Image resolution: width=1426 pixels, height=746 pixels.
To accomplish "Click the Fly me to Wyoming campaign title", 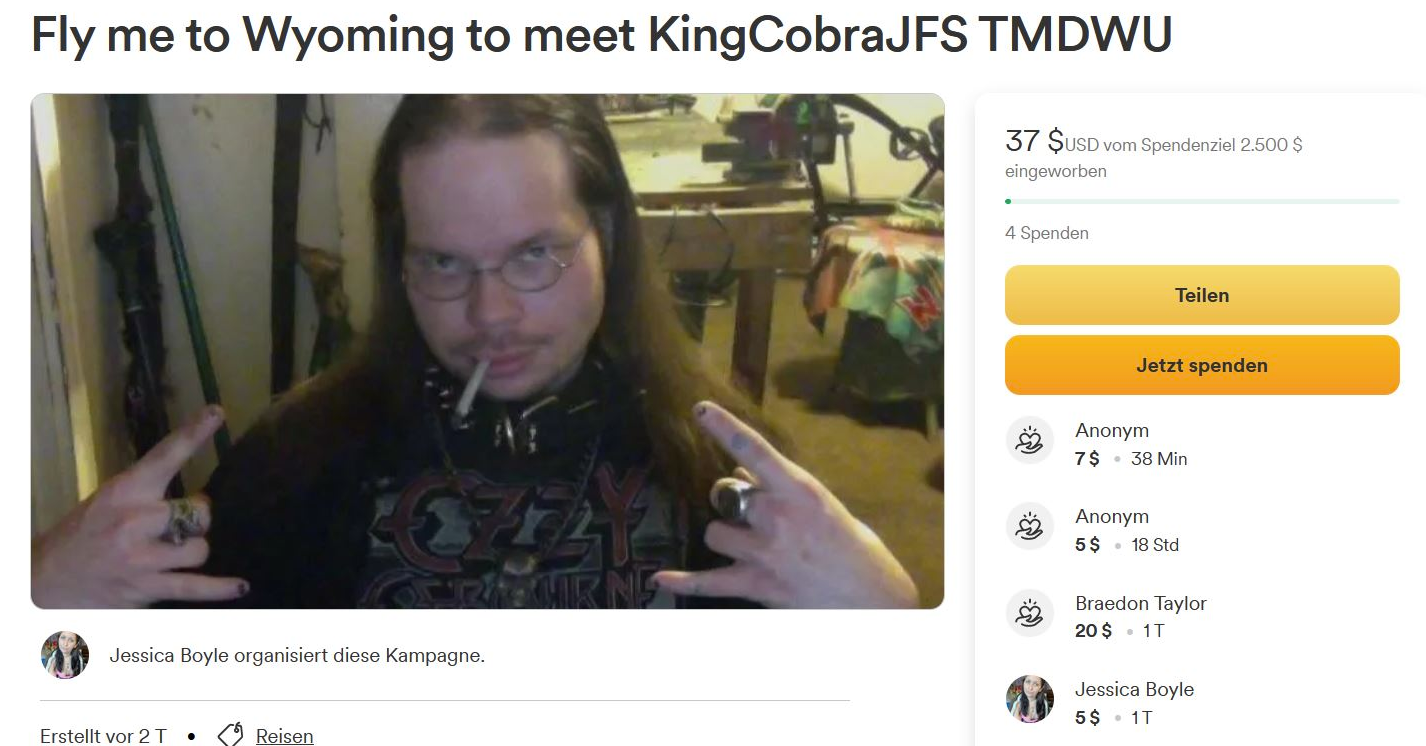I will click(x=602, y=35).
